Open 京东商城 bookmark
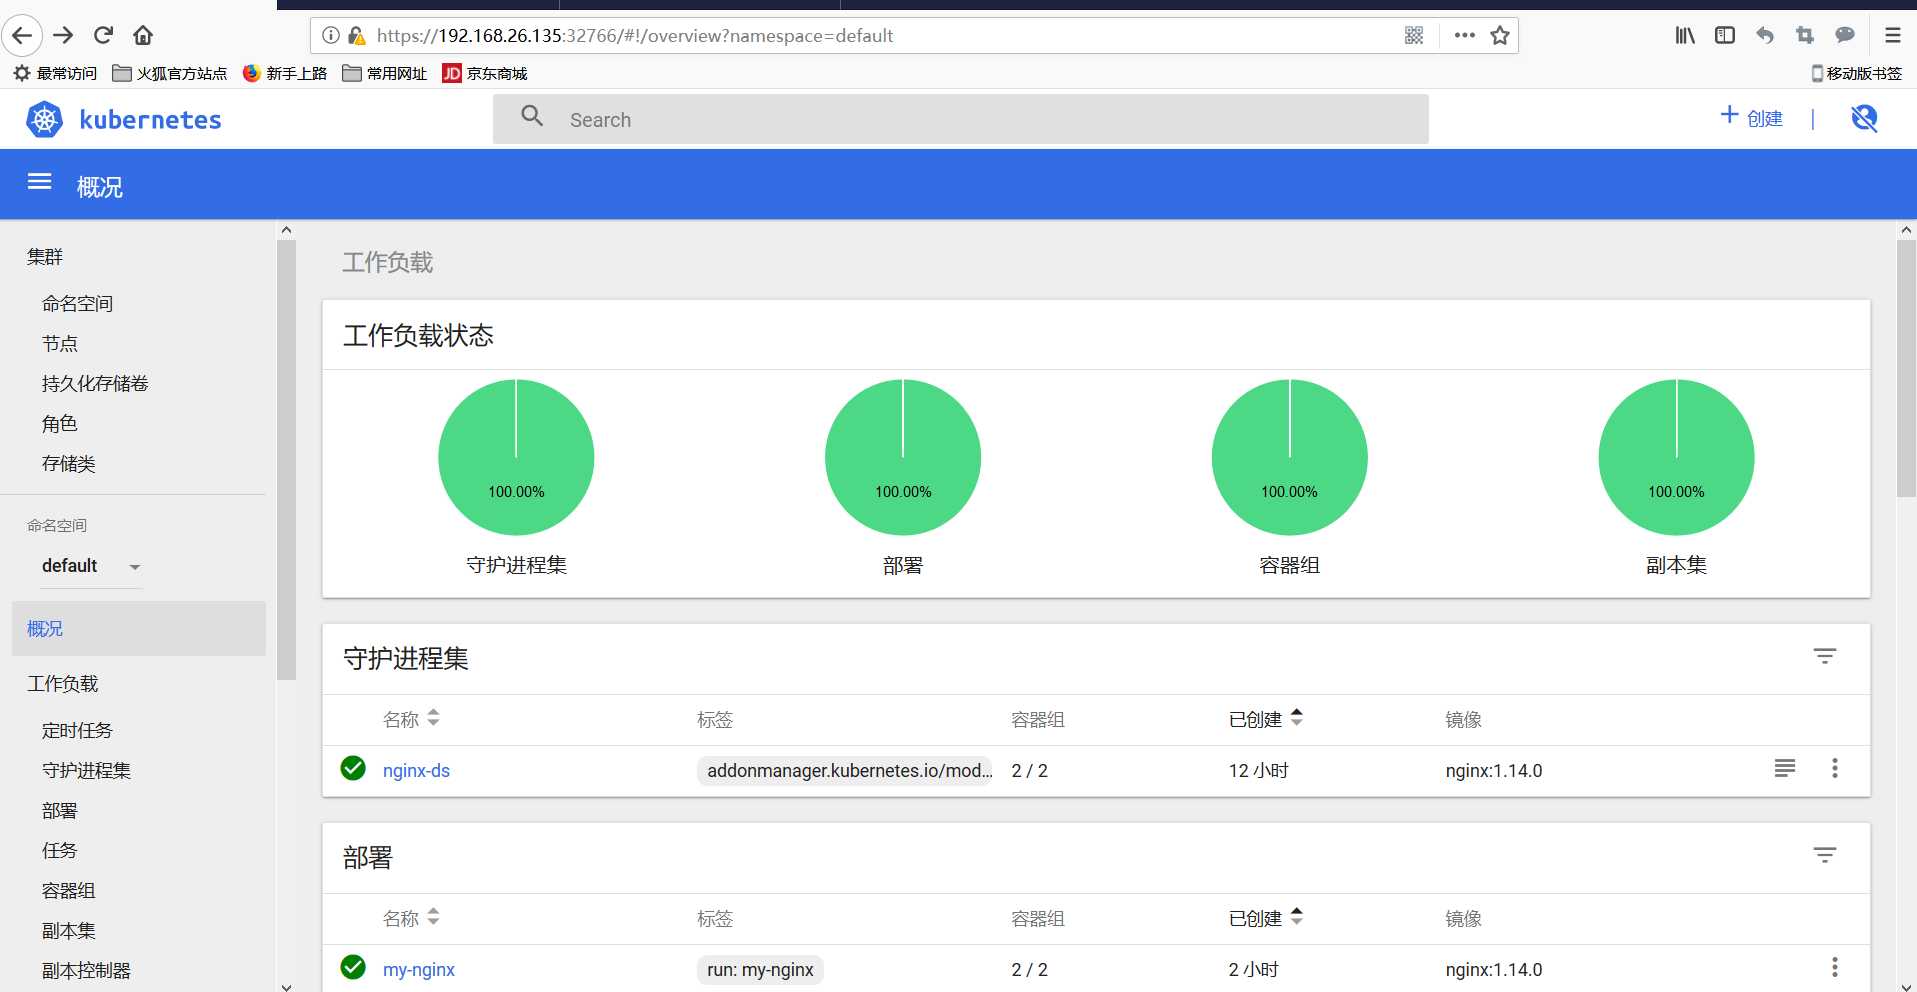Screen dimensions: 1917x992 485,73
